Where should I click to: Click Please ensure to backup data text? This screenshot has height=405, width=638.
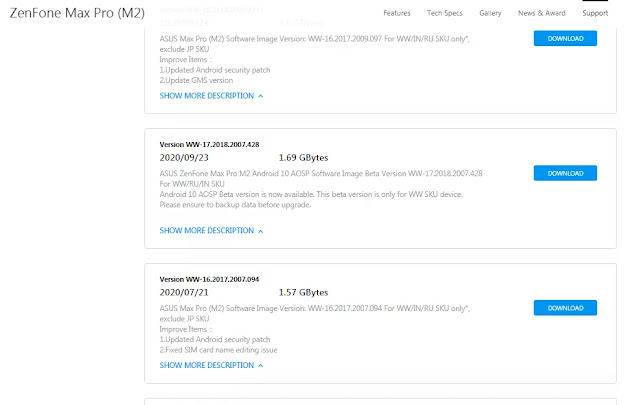pyautogui.click(x=235, y=205)
